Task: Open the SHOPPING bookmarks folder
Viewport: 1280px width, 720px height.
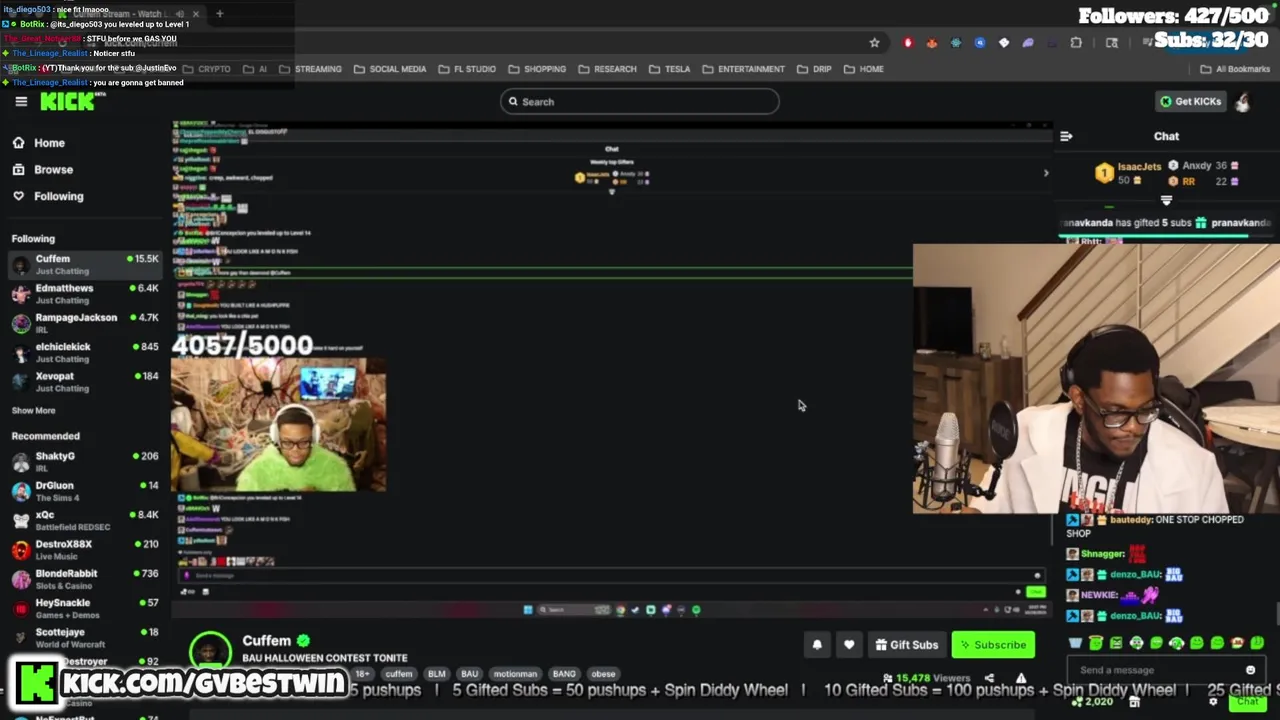Action: click(537, 69)
